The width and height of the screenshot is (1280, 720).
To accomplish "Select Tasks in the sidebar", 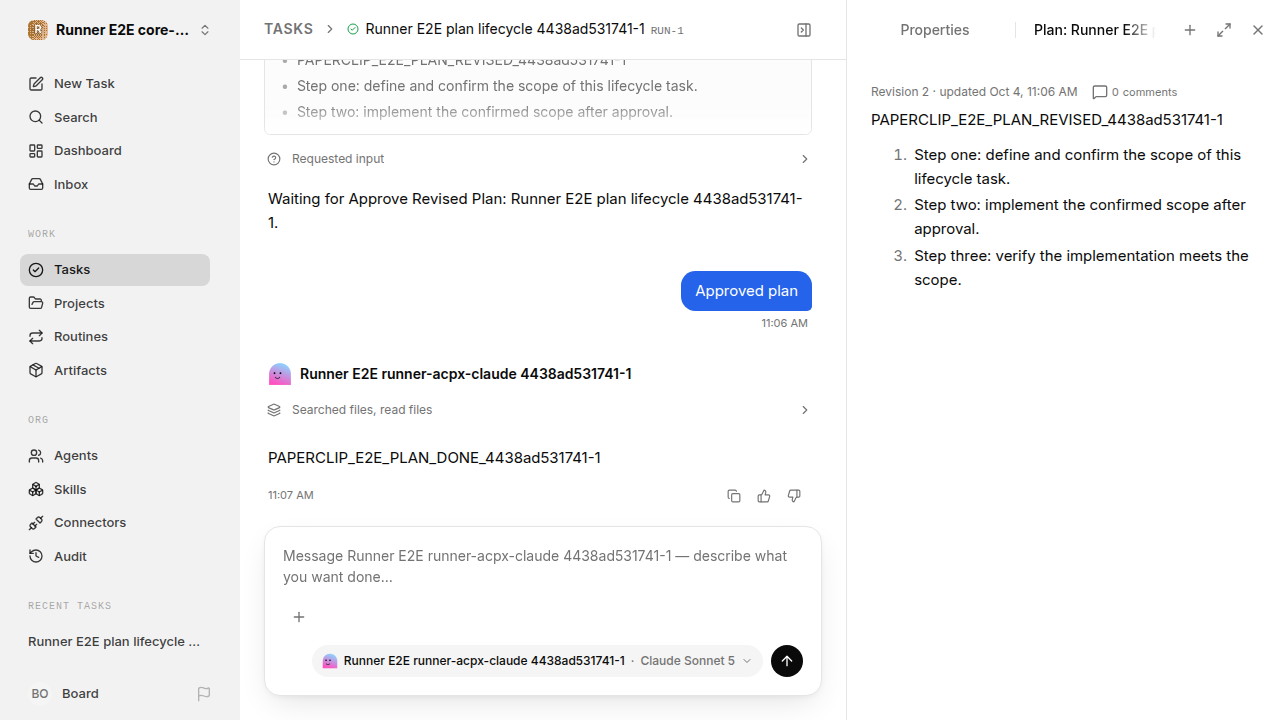I will pos(115,270).
